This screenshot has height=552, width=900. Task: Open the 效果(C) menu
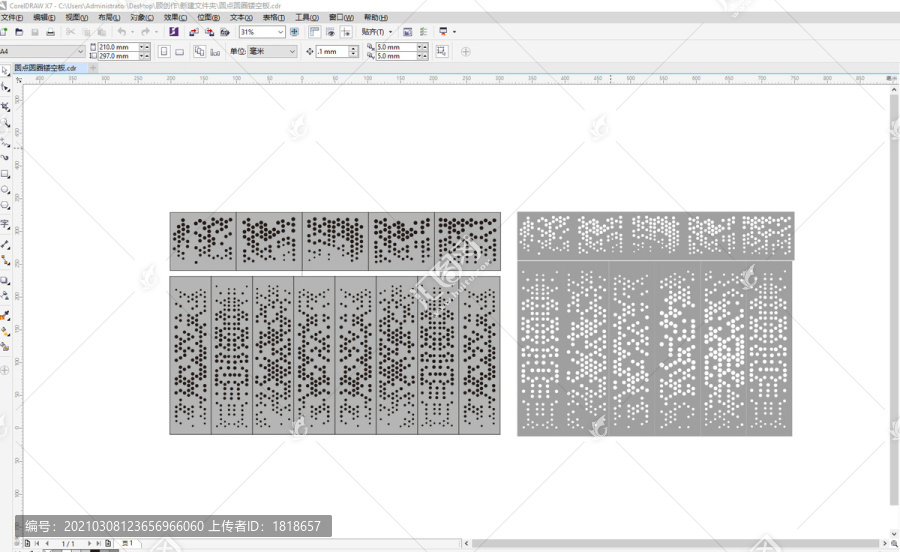[175, 18]
